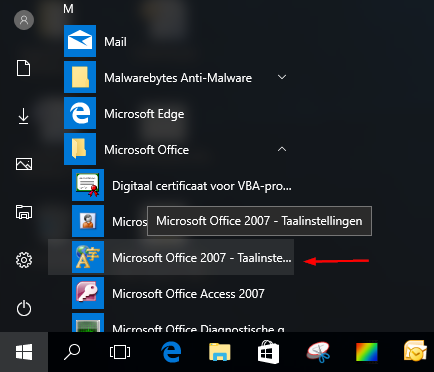Click the Microsoft Office 2007 Taalinstellingen icon
The image size is (434, 372).
coord(88,257)
